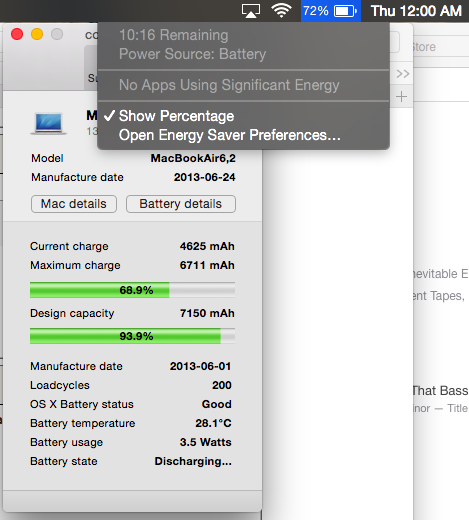Click the Battery state label
The width and height of the screenshot is (469, 520).
click(64, 461)
